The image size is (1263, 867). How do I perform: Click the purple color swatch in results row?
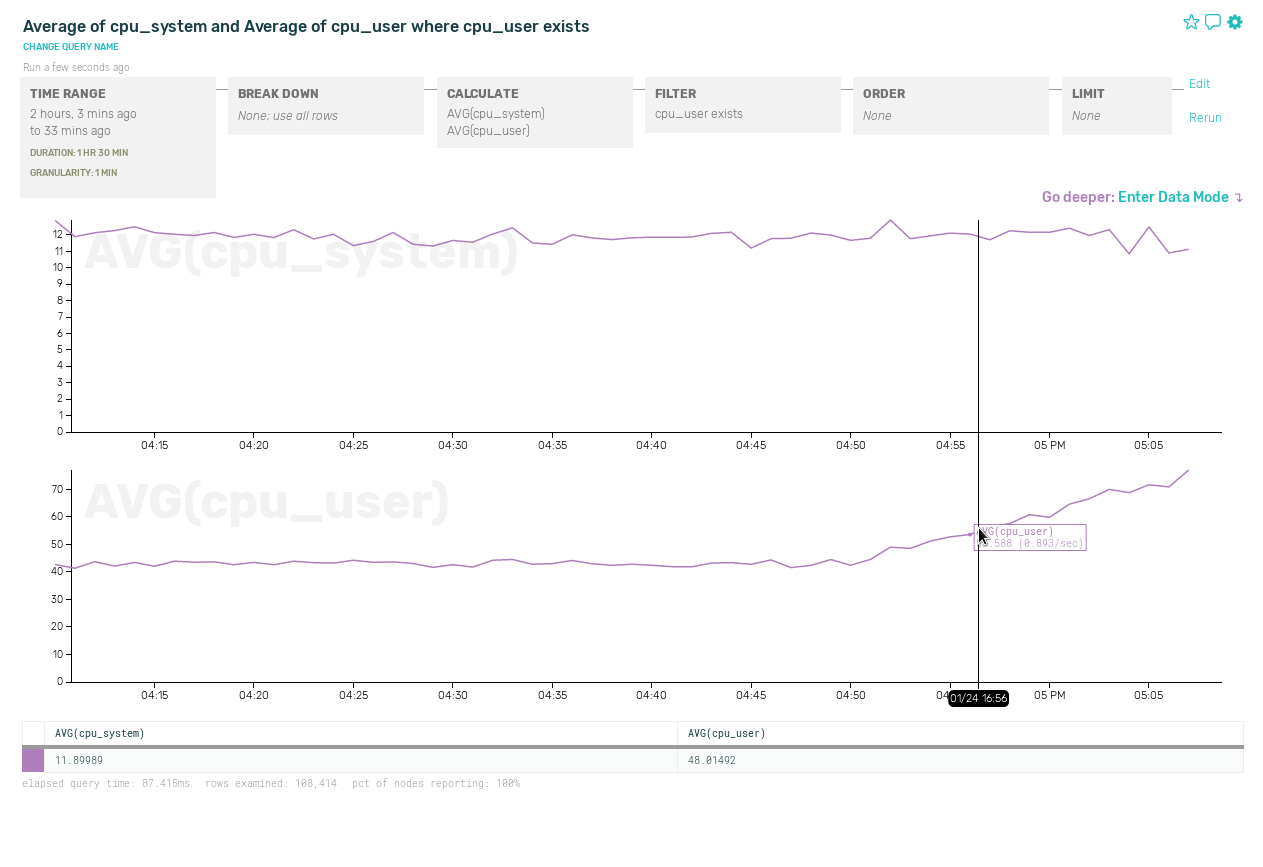(x=33, y=761)
